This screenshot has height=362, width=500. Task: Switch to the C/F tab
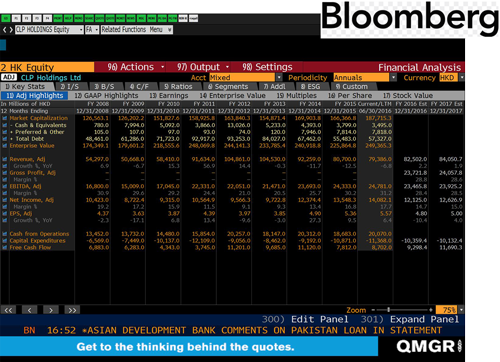pos(139,87)
